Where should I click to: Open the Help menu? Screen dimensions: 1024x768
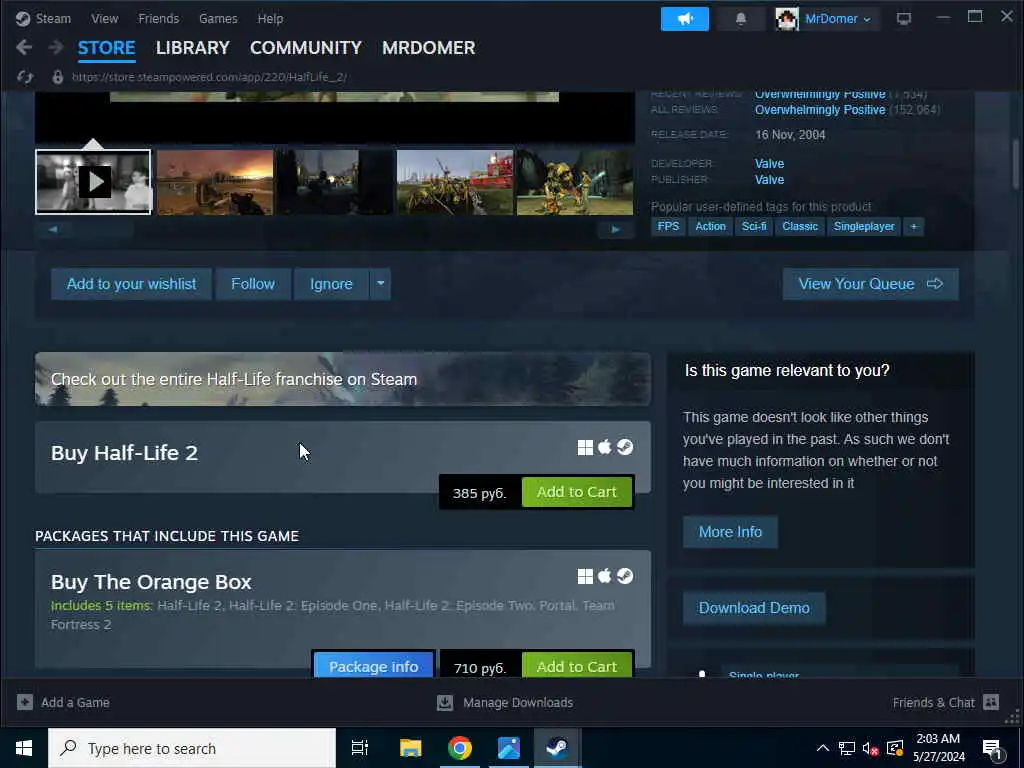point(270,18)
